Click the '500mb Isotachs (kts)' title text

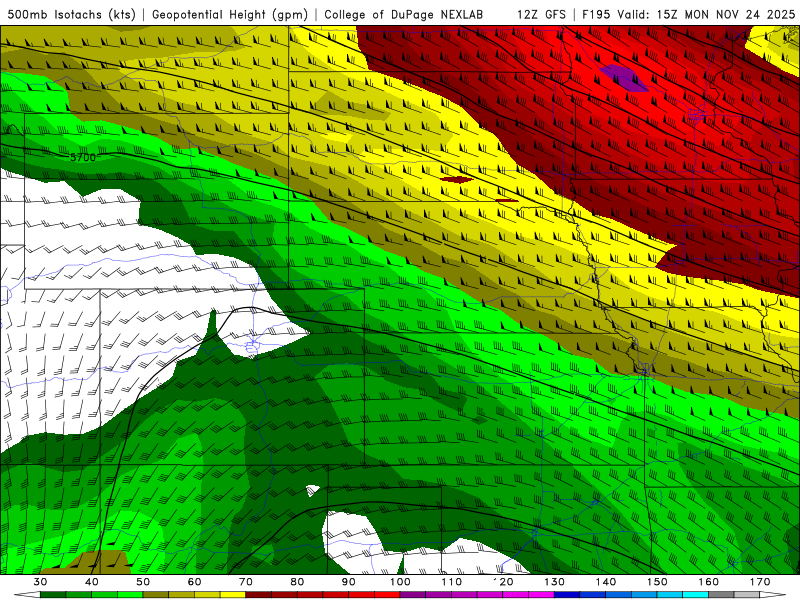(x=71, y=15)
